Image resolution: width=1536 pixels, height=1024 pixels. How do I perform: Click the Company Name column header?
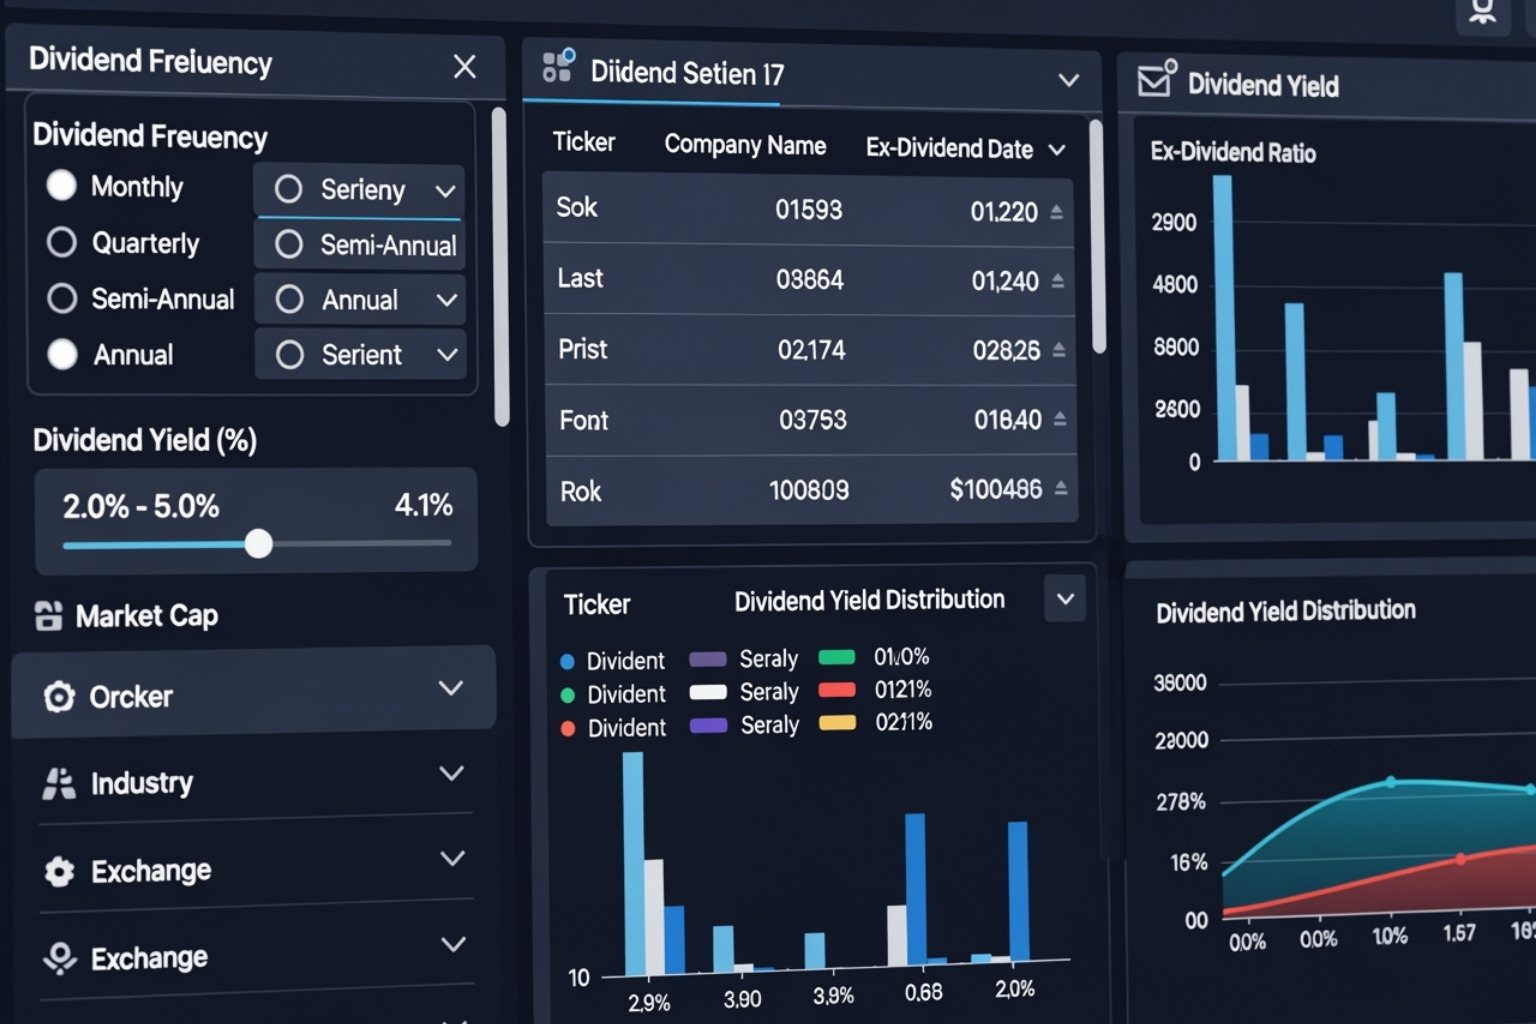[x=745, y=146]
